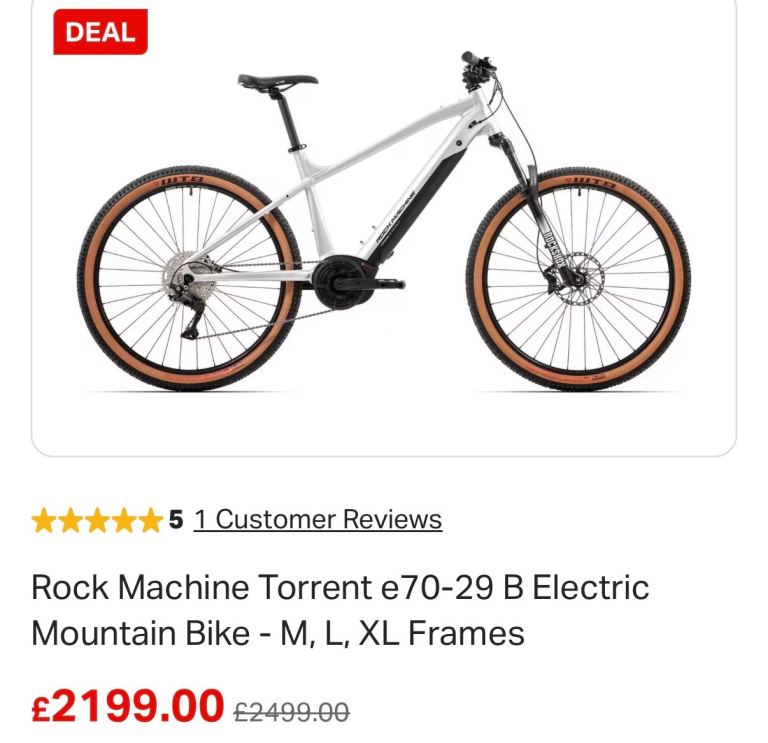Click the red DEAL badge

pos(100,32)
